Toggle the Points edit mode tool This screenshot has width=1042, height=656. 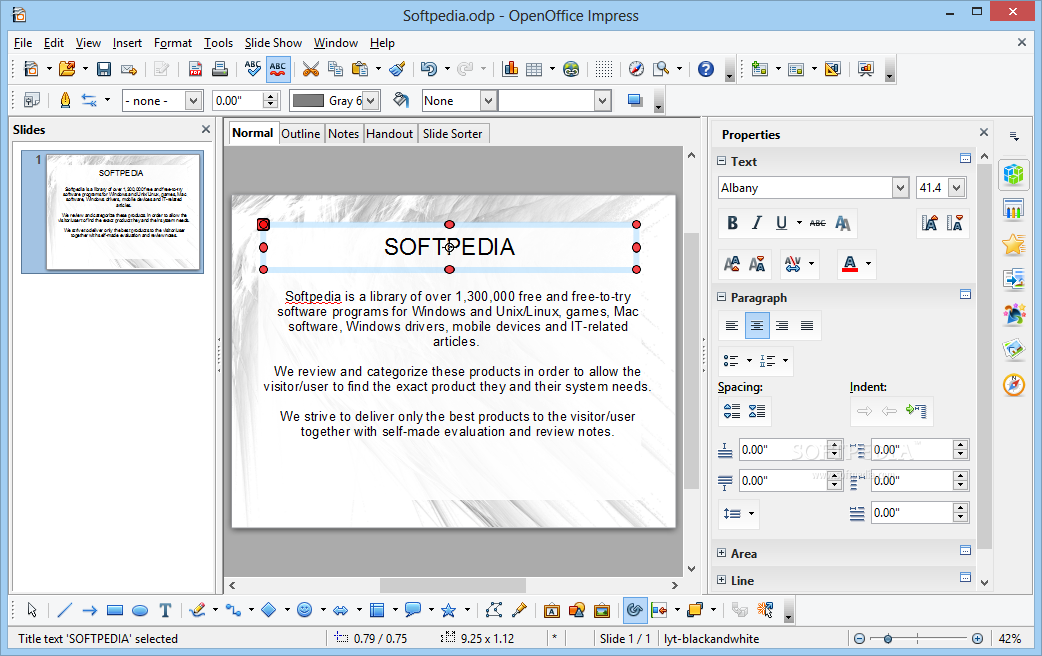pyautogui.click(x=494, y=610)
